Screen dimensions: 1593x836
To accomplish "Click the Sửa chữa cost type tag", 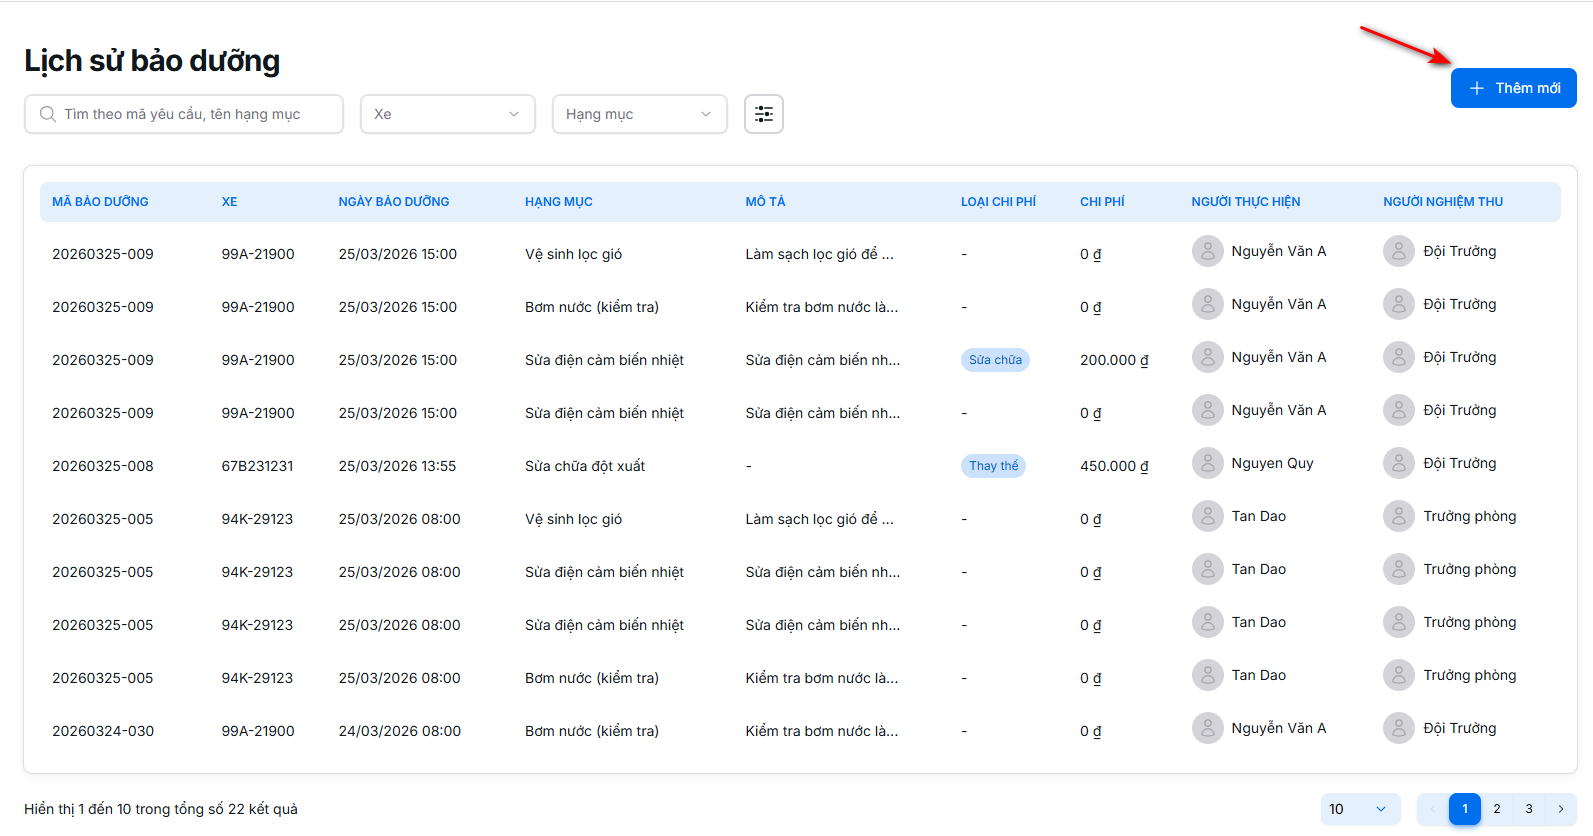I will click(994, 360).
